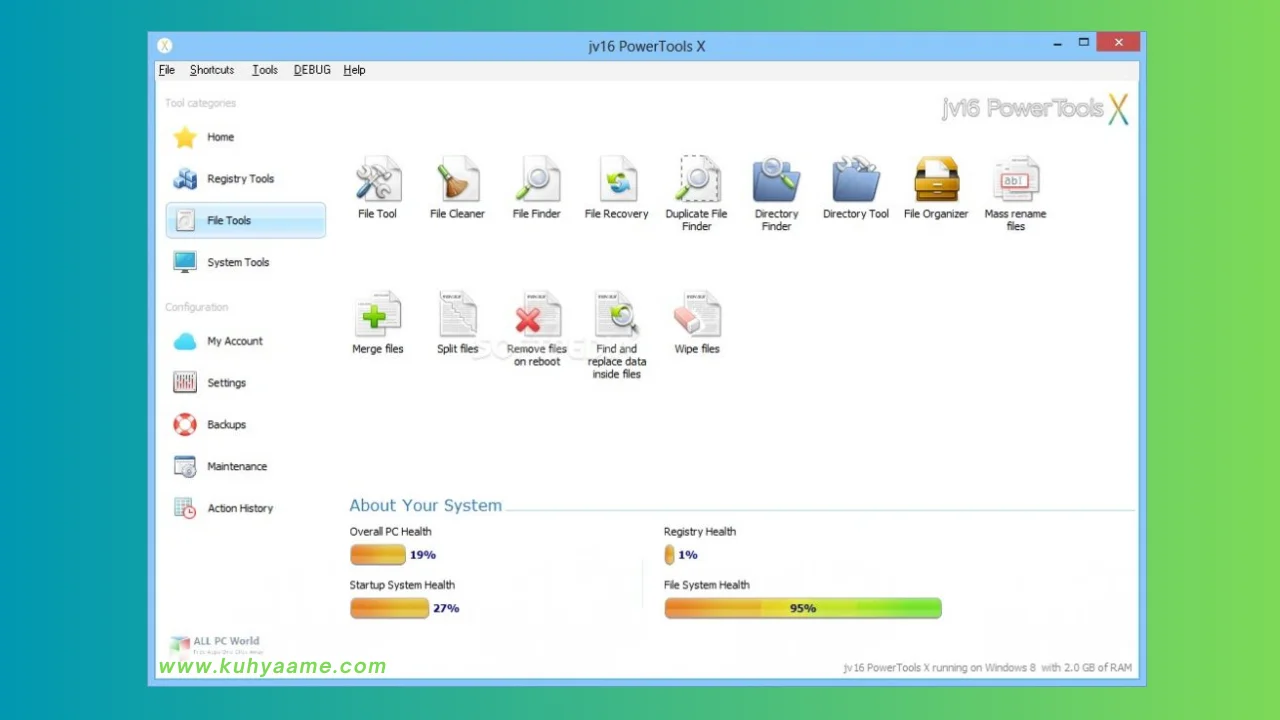Click the Configuration heading

[197, 307]
